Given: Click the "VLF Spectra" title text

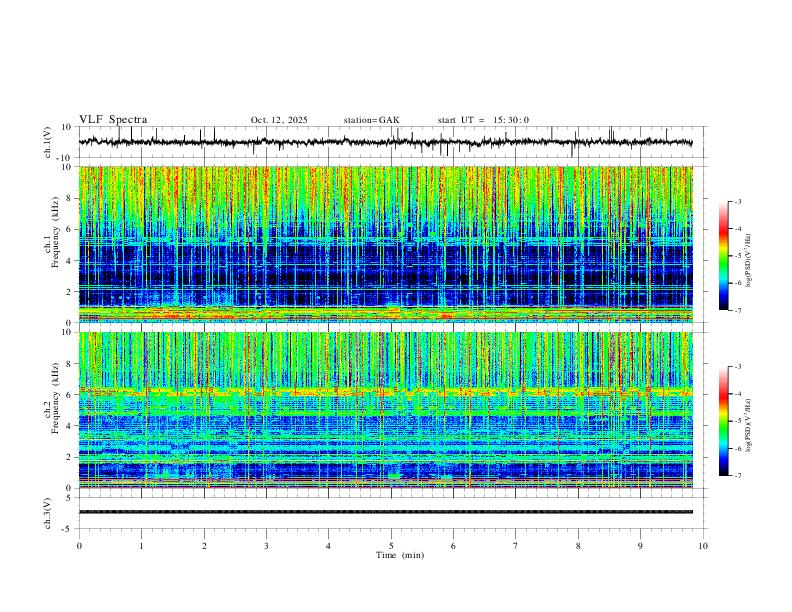Looking at the screenshot, I should (x=113, y=120).
